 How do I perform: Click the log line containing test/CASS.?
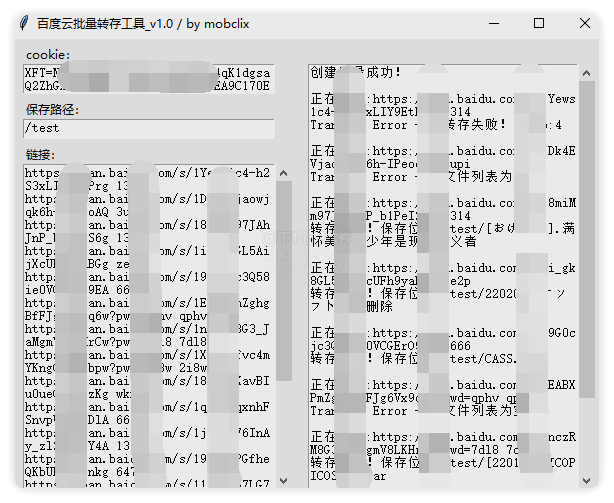click(x=414, y=359)
